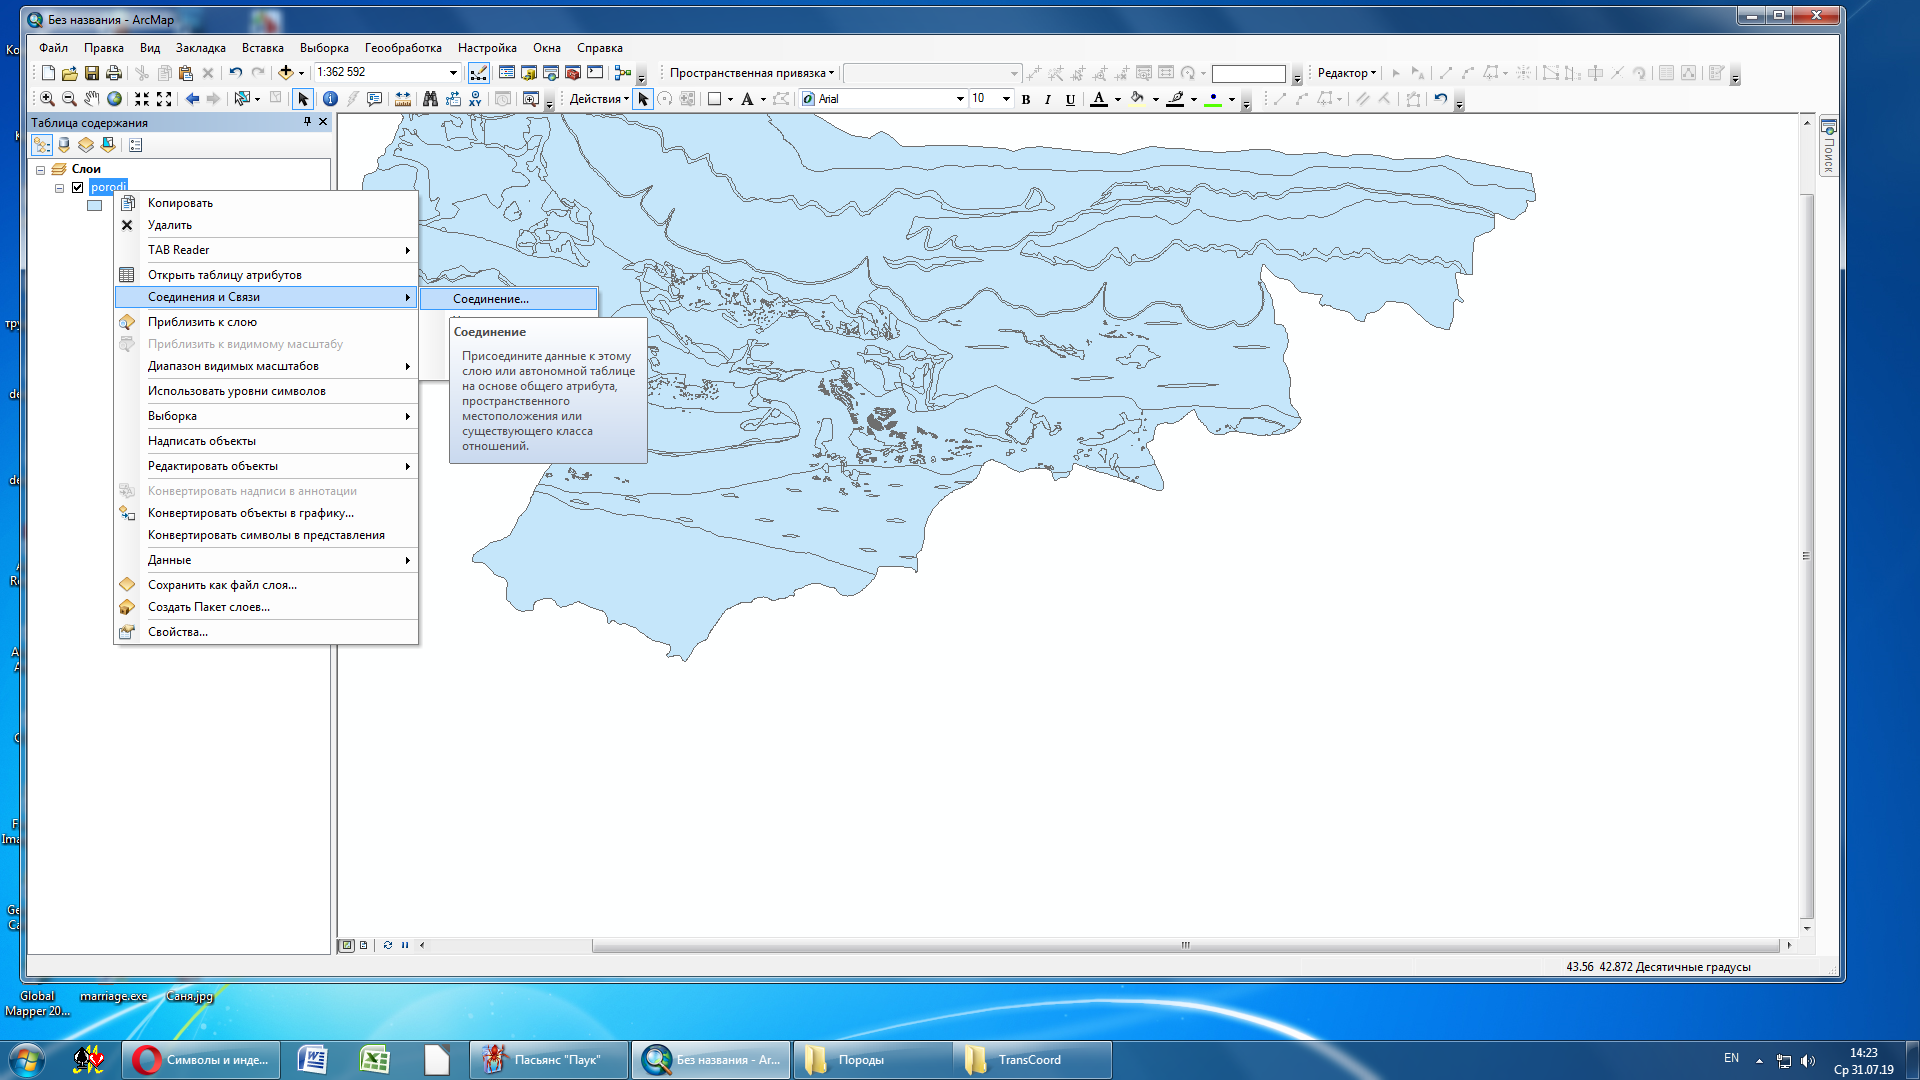Activate the Identify info tool
The image size is (1920, 1080).
330,99
